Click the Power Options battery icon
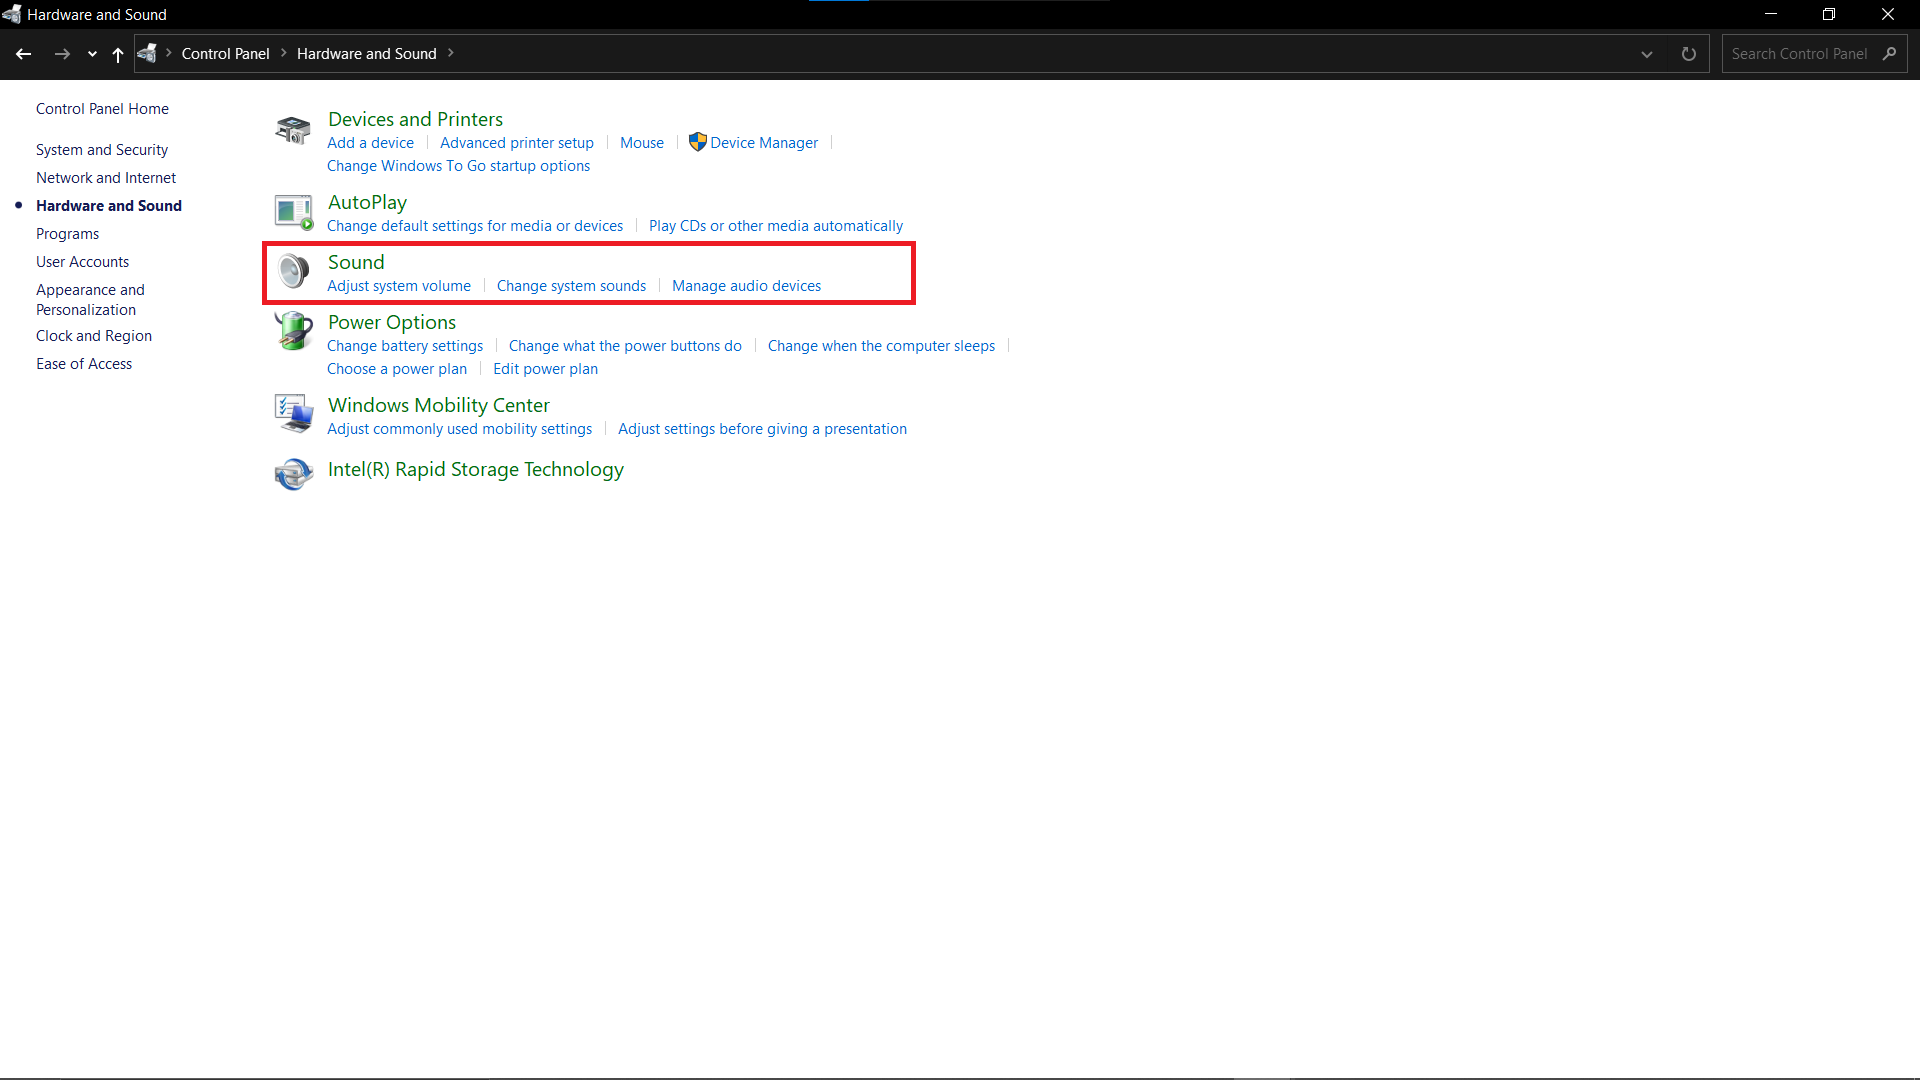Viewport: 1920px width, 1080px height. (x=293, y=331)
